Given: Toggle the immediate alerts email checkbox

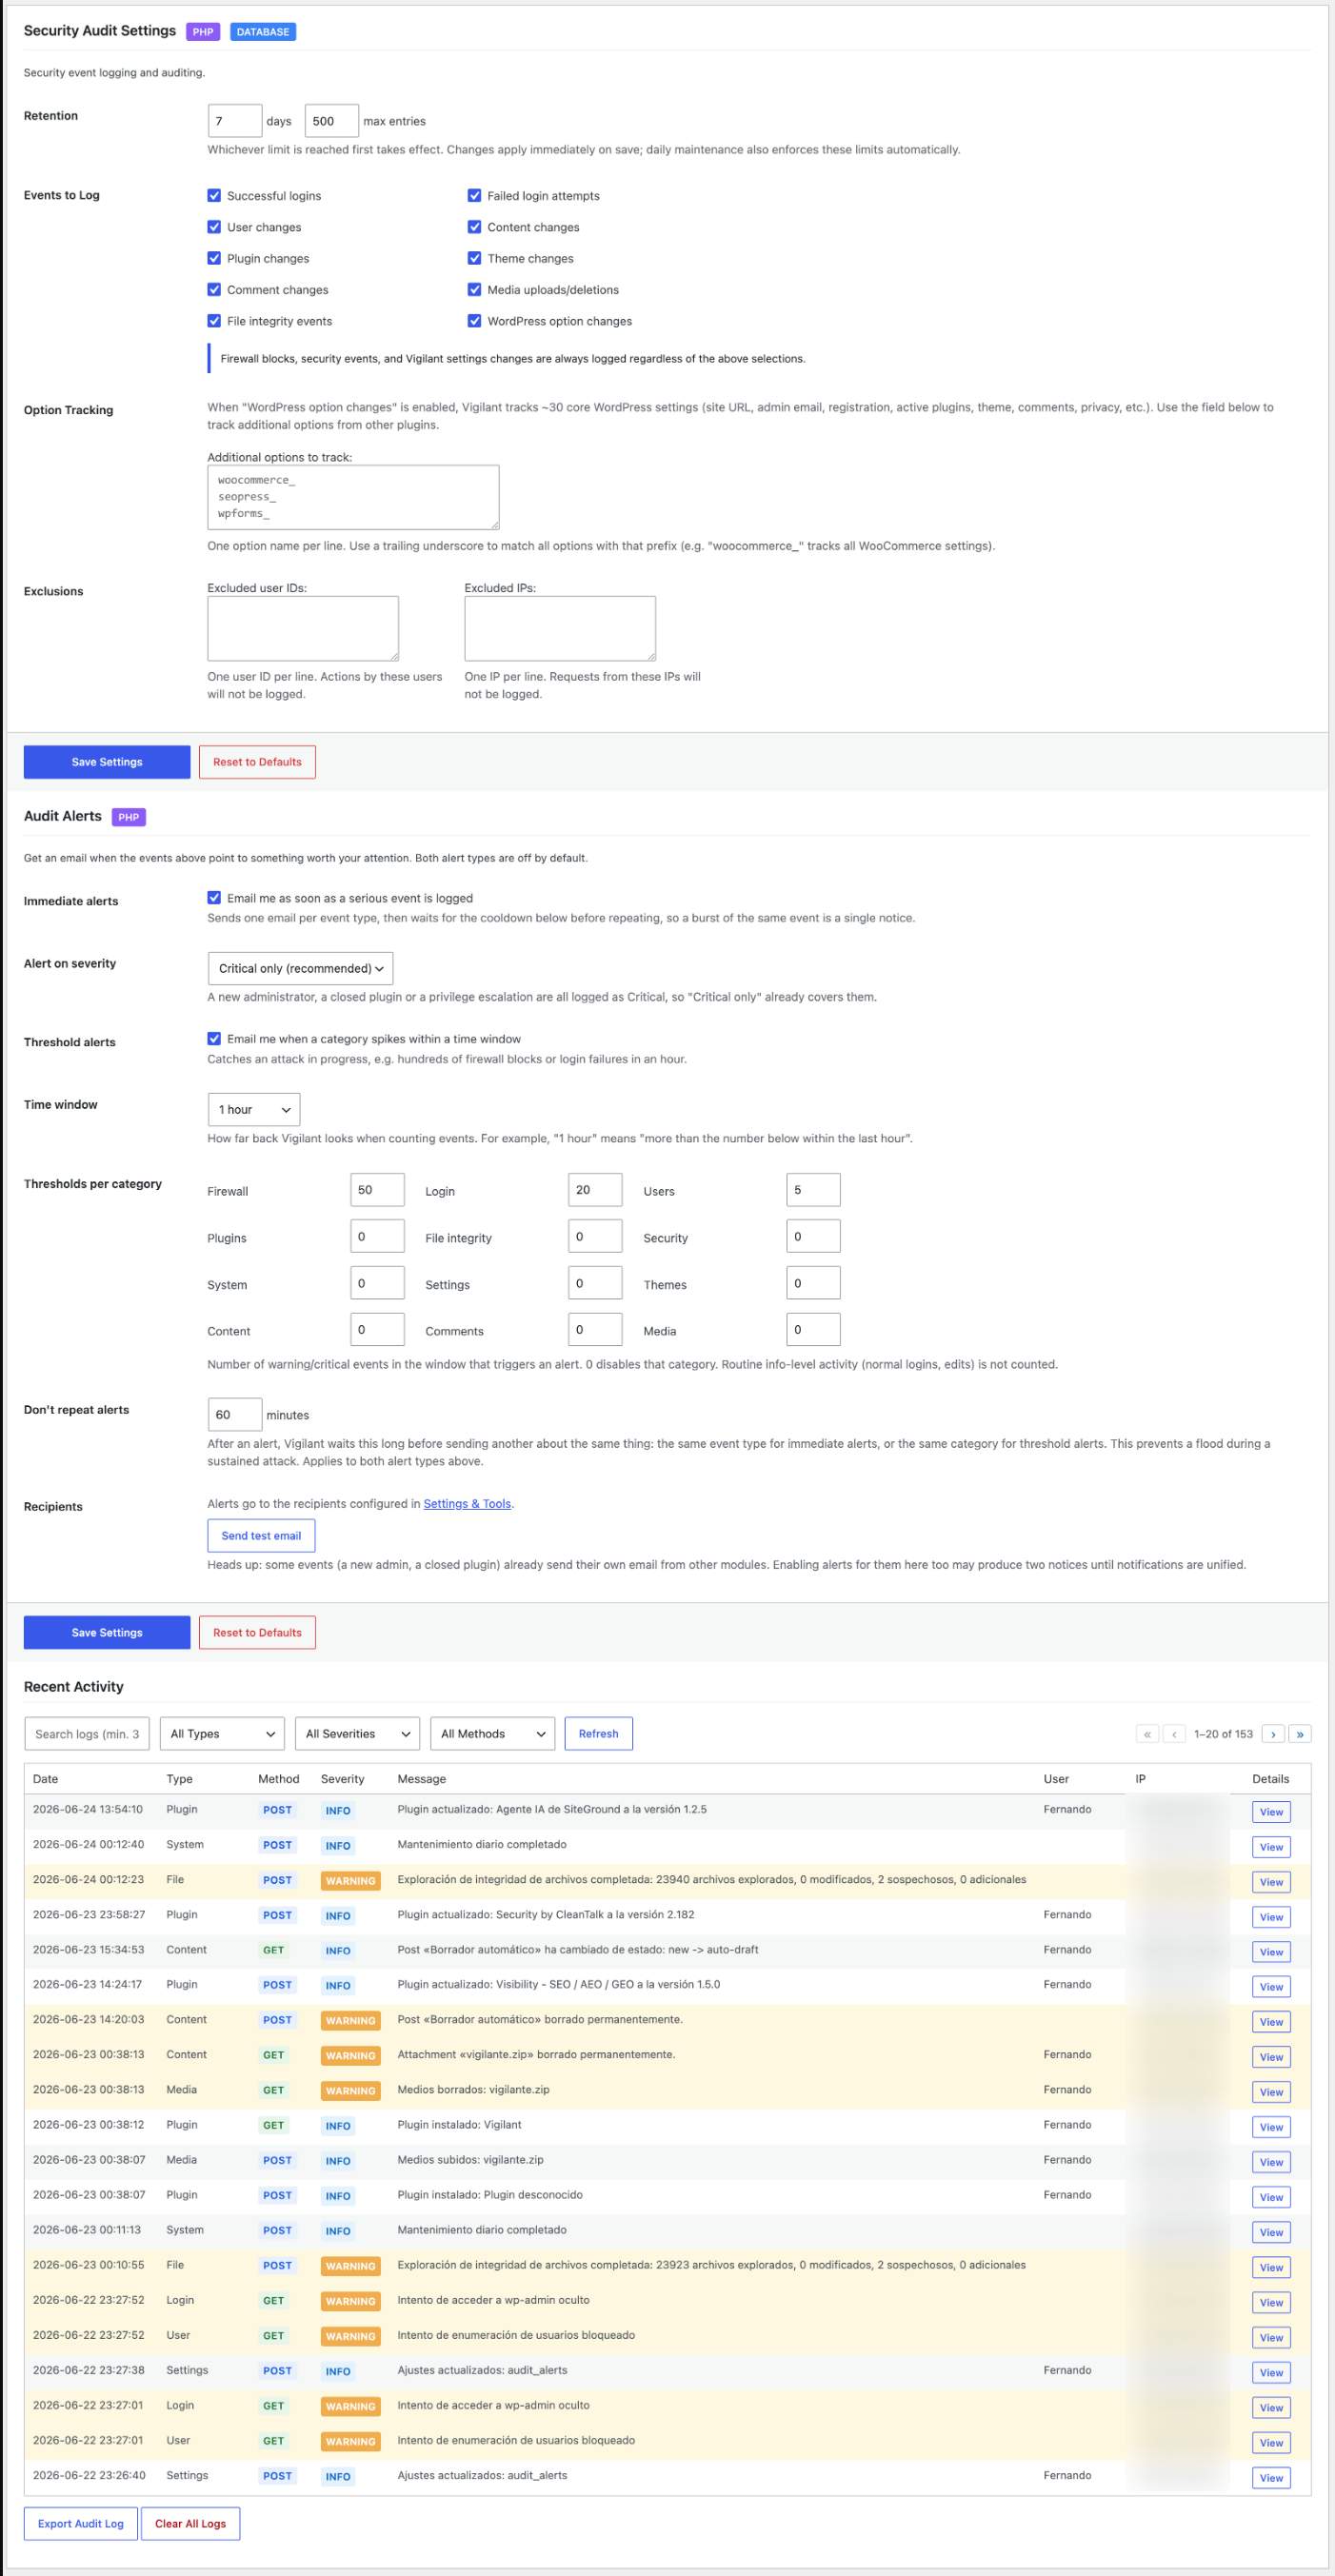Looking at the screenshot, I should tap(214, 898).
